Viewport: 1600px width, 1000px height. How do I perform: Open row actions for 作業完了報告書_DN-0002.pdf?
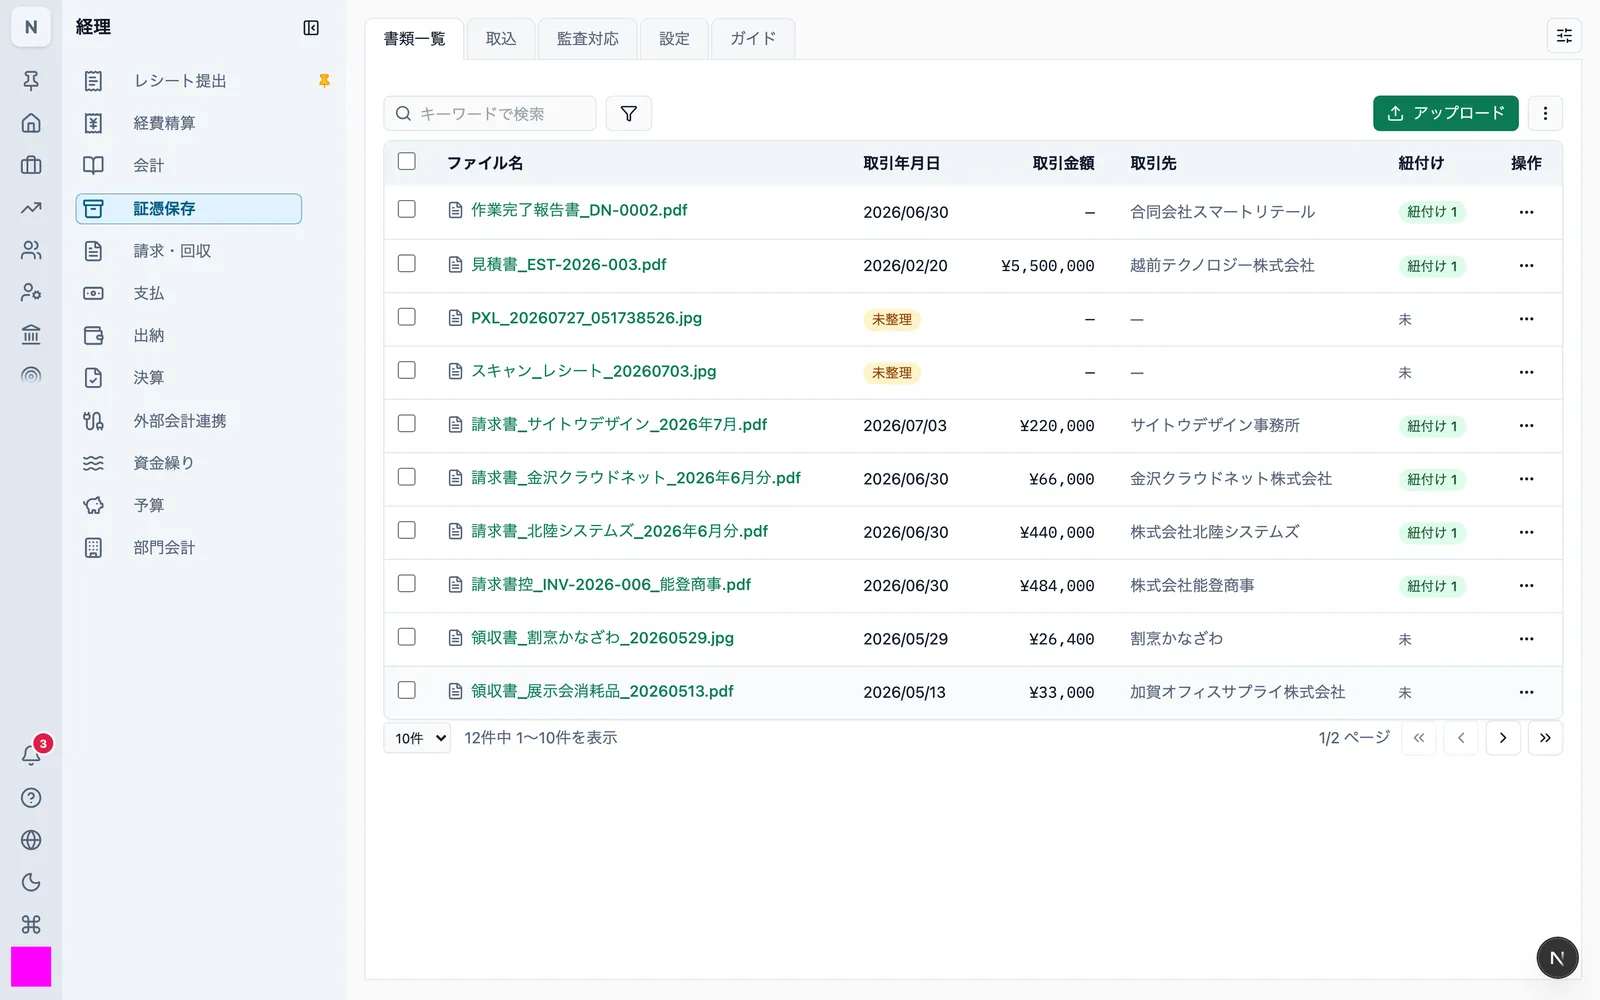coord(1526,212)
